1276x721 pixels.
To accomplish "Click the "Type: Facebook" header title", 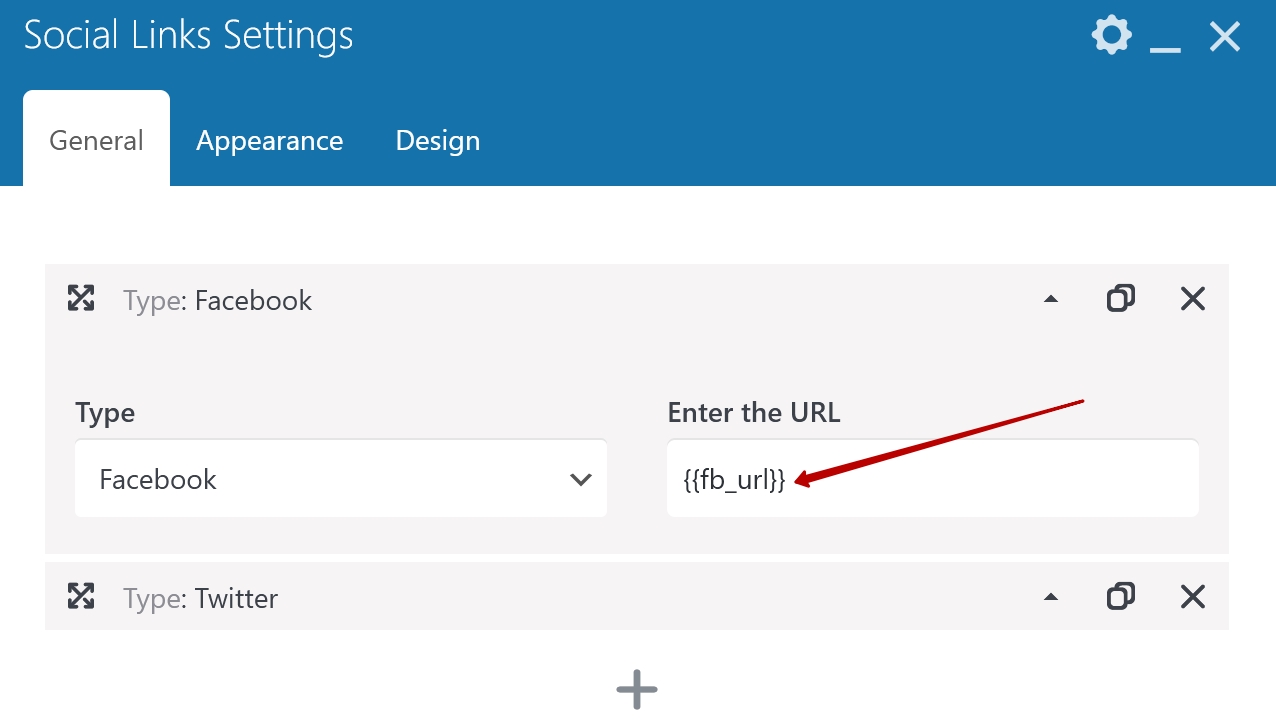I will pos(217,300).
